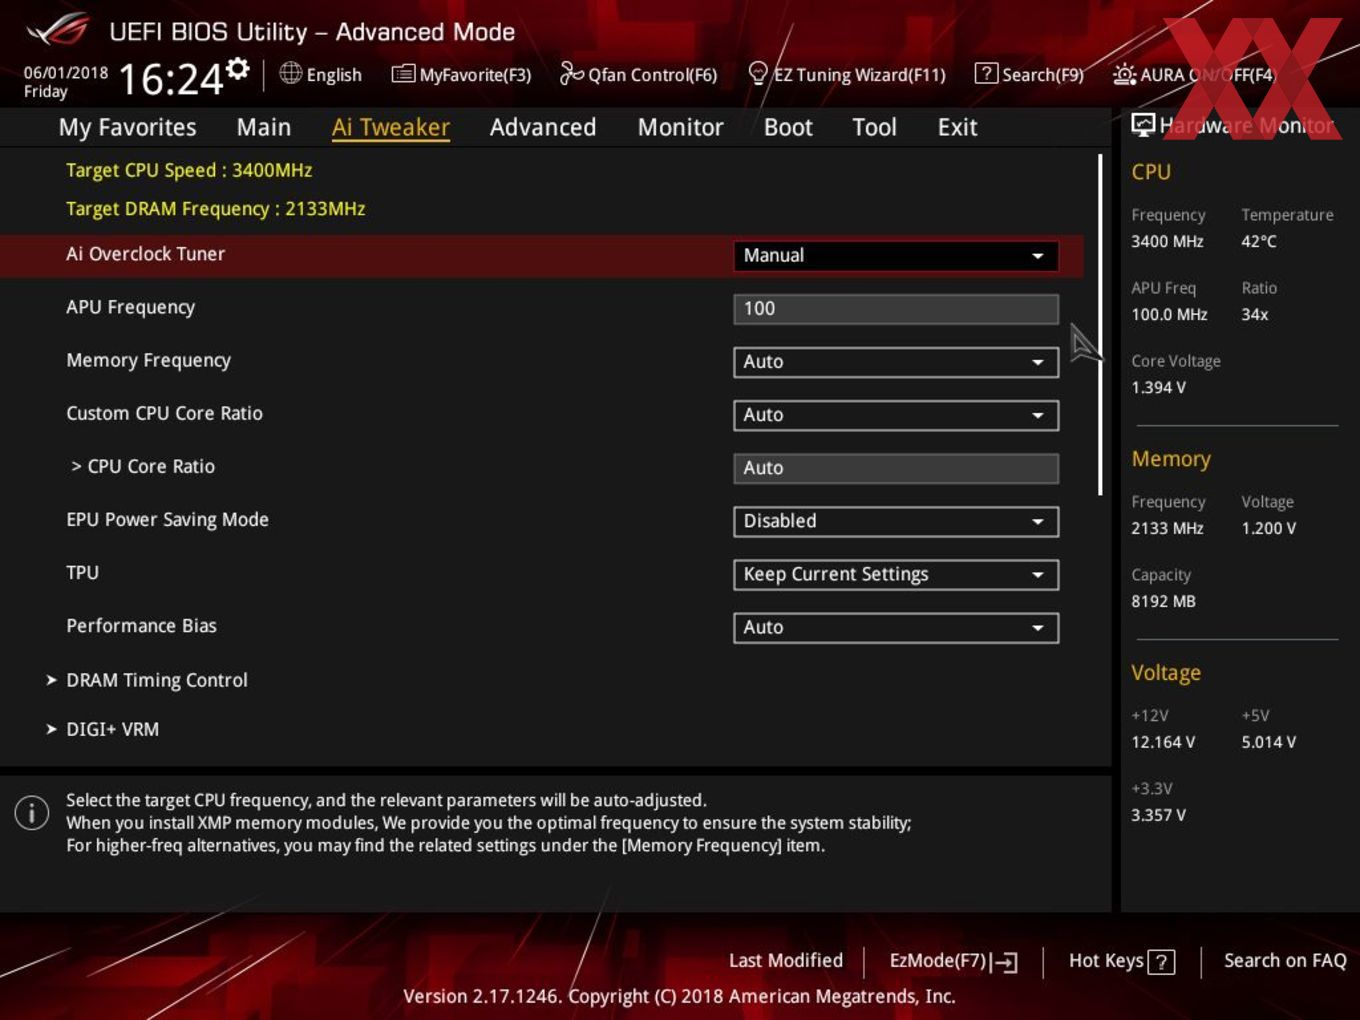This screenshot has width=1360, height=1020.
Task: Click the settings list vertical scrollbar
Action: (x=1100, y=324)
